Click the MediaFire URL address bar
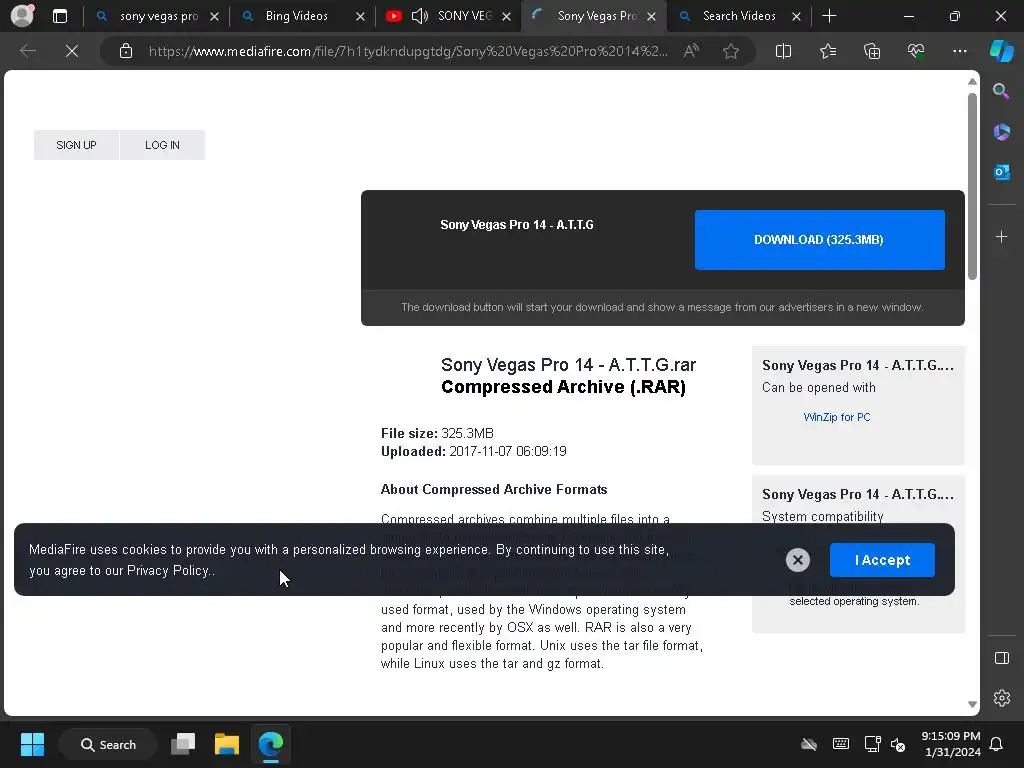 [x=408, y=51]
